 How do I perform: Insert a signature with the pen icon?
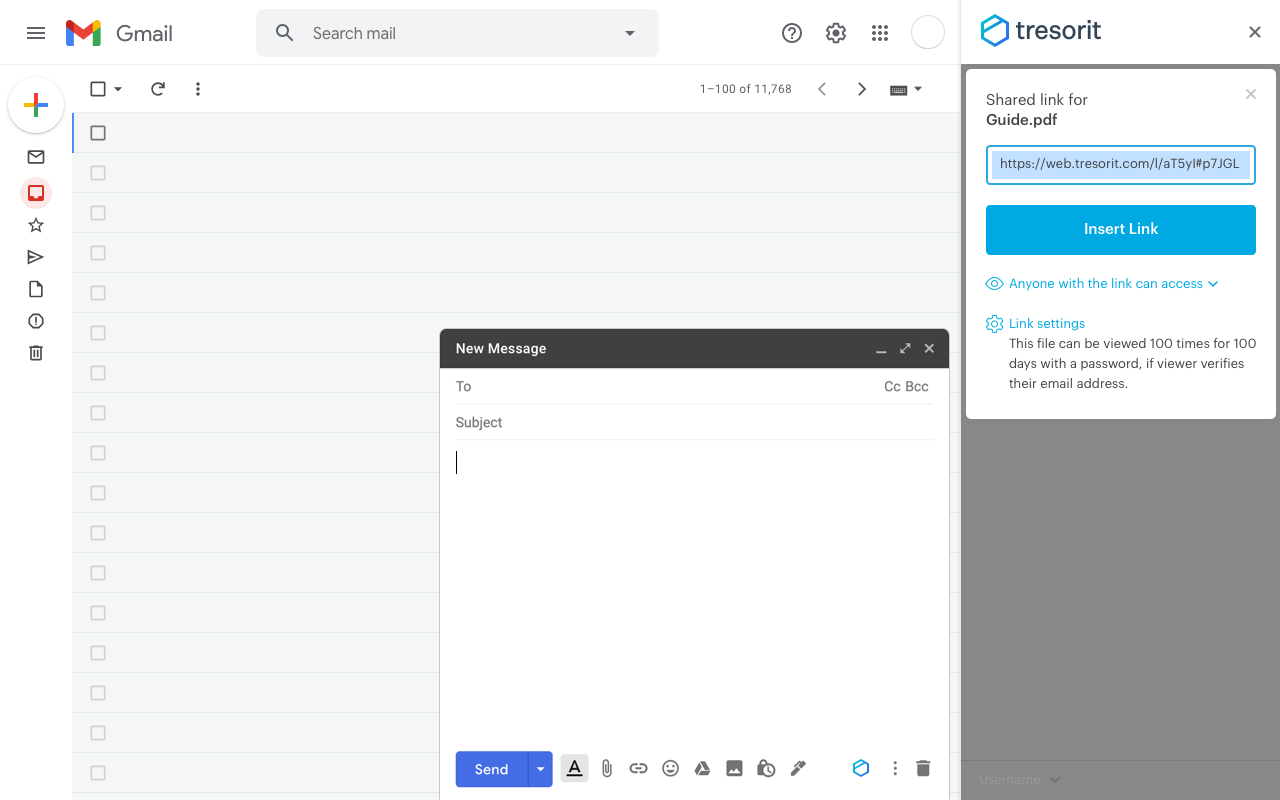click(x=798, y=768)
